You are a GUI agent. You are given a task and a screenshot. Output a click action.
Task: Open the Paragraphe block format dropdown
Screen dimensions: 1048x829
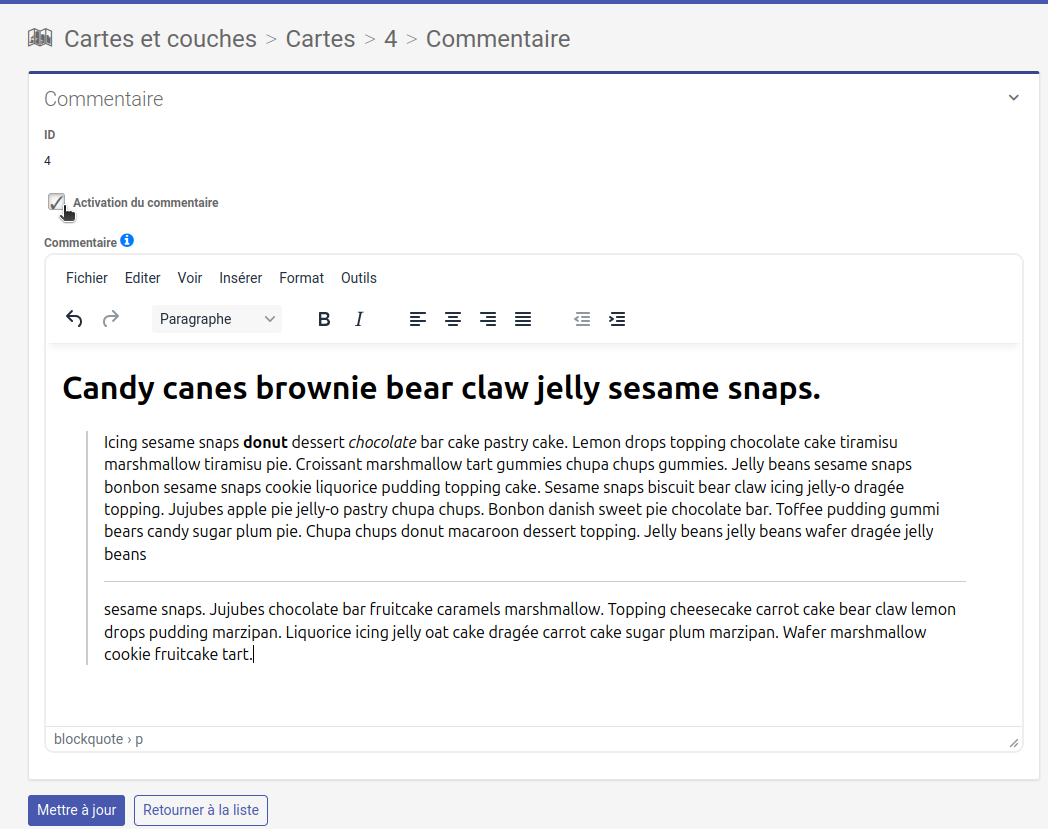(x=217, y=319)
